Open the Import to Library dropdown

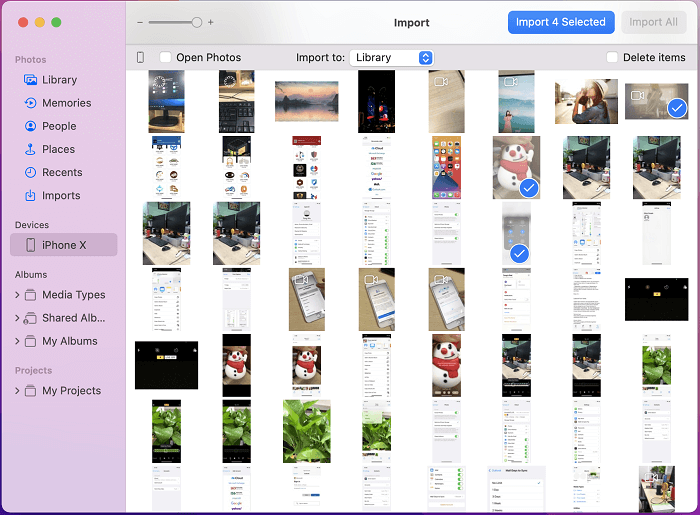pyautogui.click(x=391, y=58)
